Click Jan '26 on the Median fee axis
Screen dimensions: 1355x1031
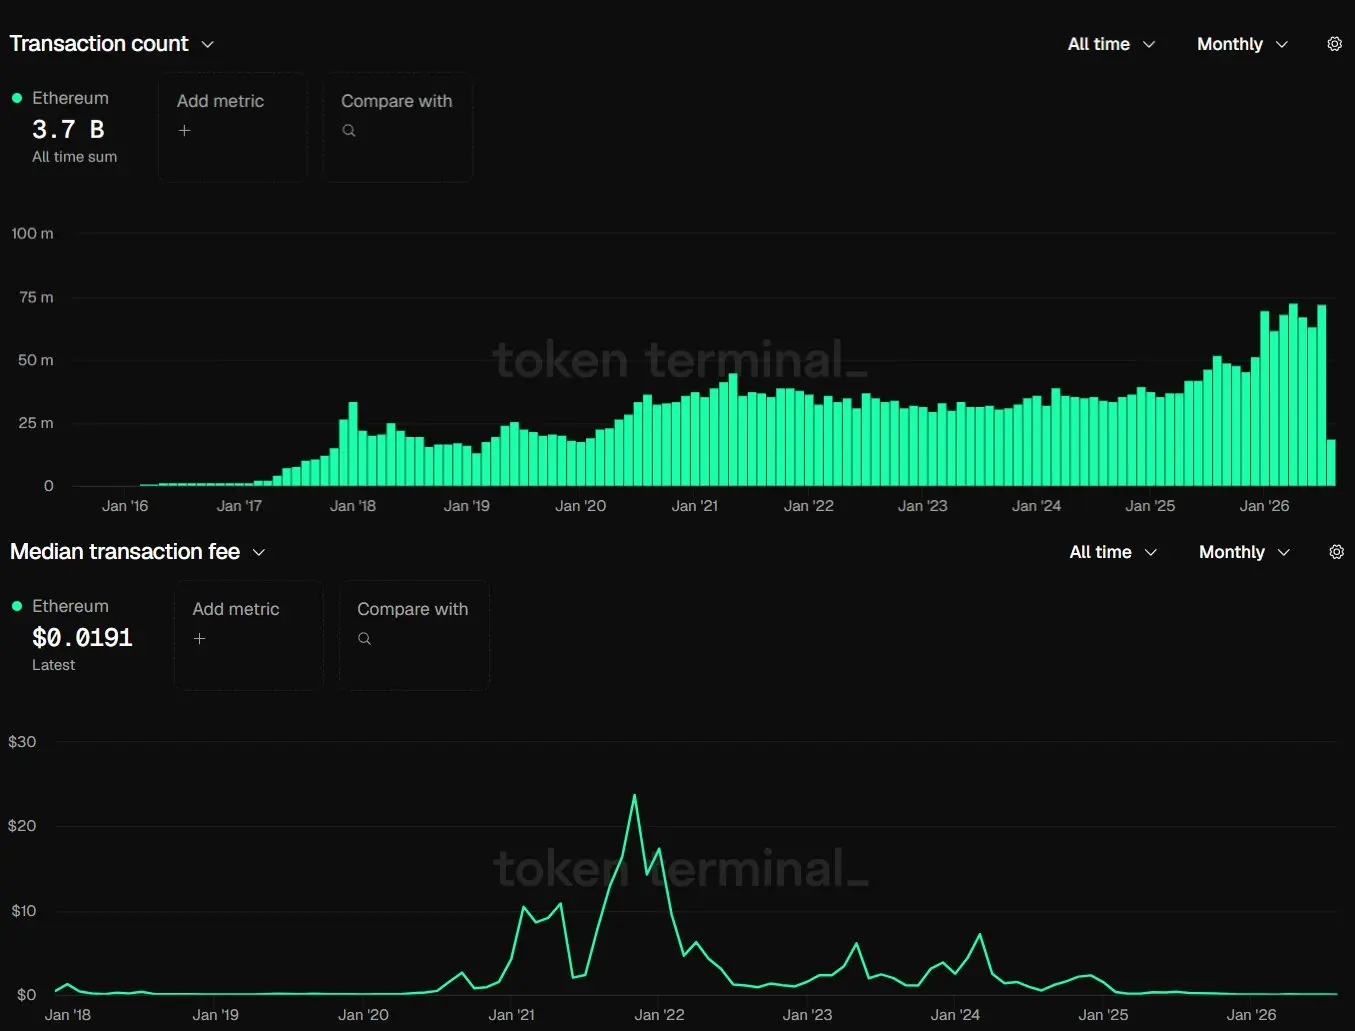(1252, 1015)
